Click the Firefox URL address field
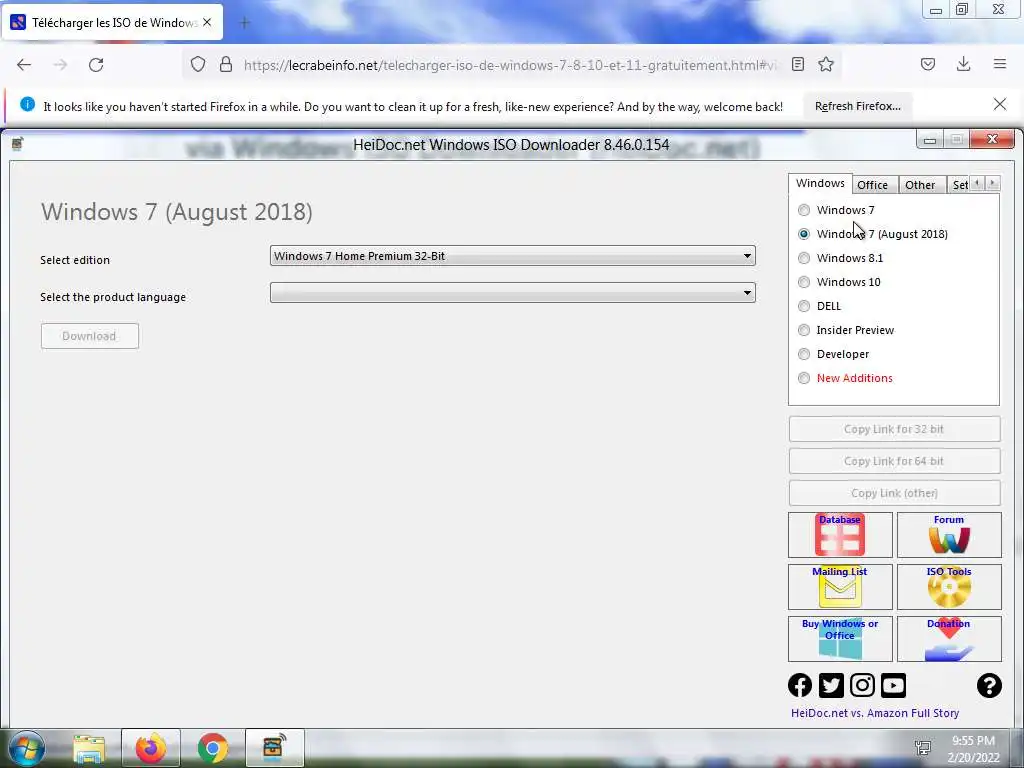The height and width of the screenshot is (768, 1024). 509,65
